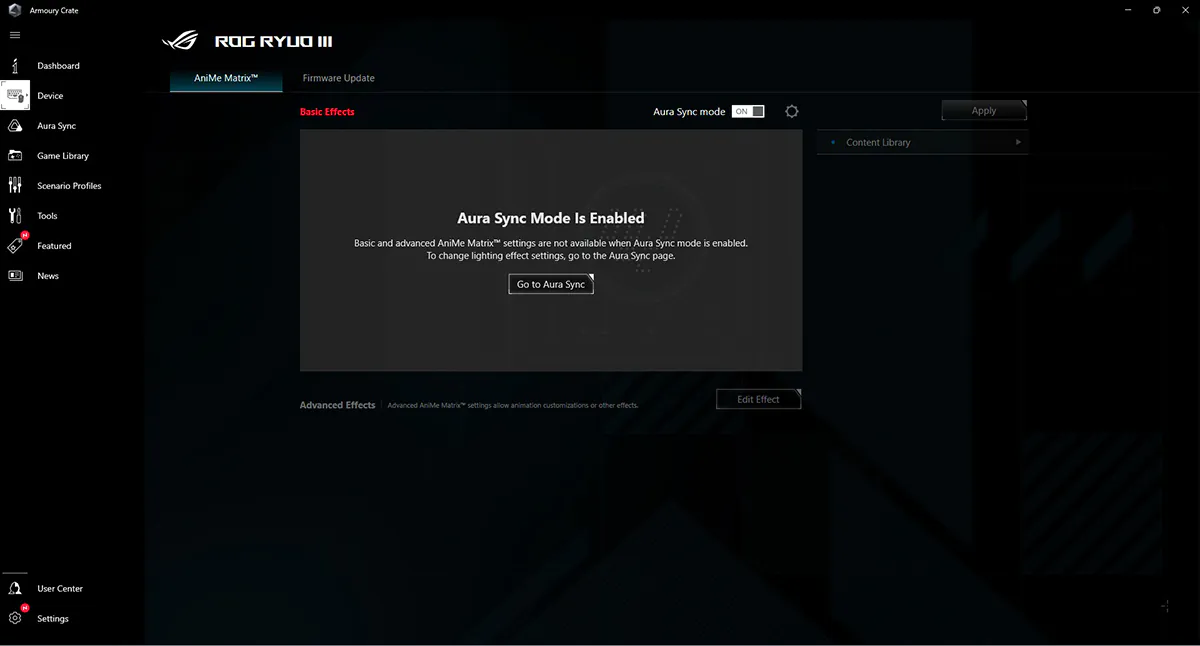Viewport: 1200px width, 646px height.
Task: Close the Armoury Crate window
Action: point(1186,10)
